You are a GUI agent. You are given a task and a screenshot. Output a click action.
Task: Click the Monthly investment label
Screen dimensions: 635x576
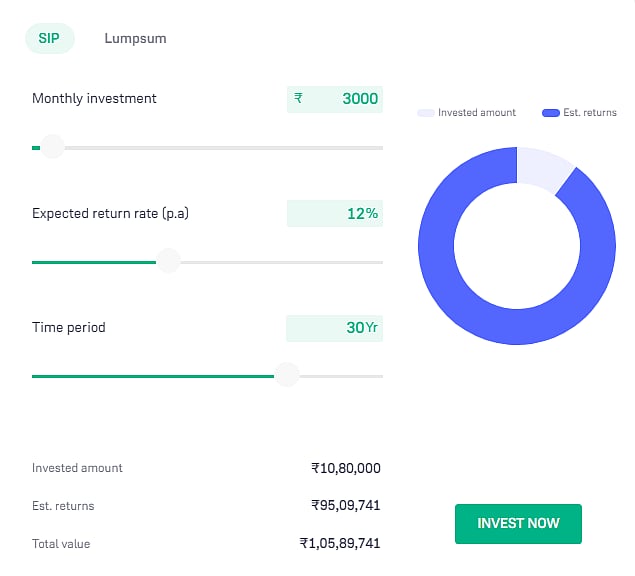[94, 99]
